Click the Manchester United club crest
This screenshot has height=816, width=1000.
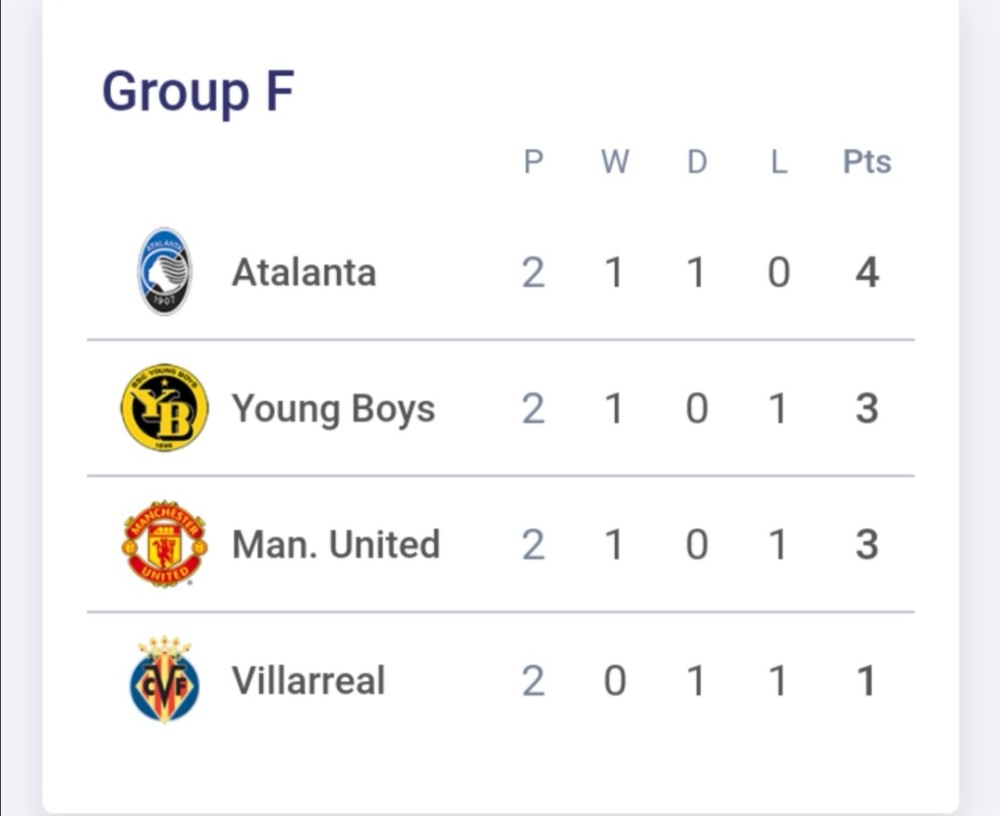[x=164, y=544]
